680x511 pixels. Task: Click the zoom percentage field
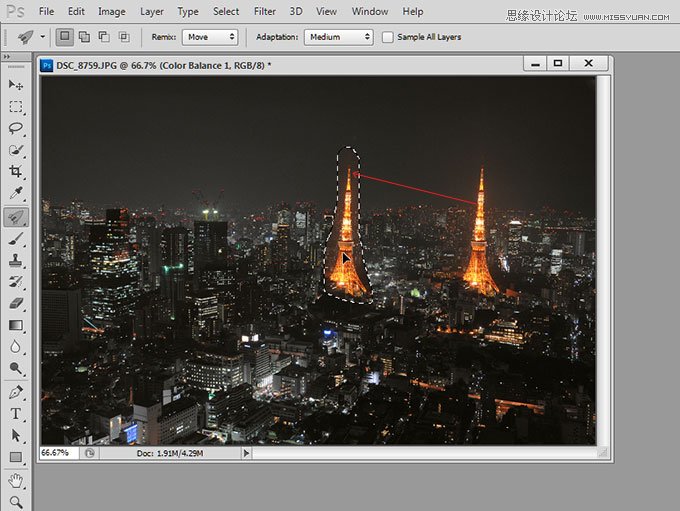click(55, 453)
